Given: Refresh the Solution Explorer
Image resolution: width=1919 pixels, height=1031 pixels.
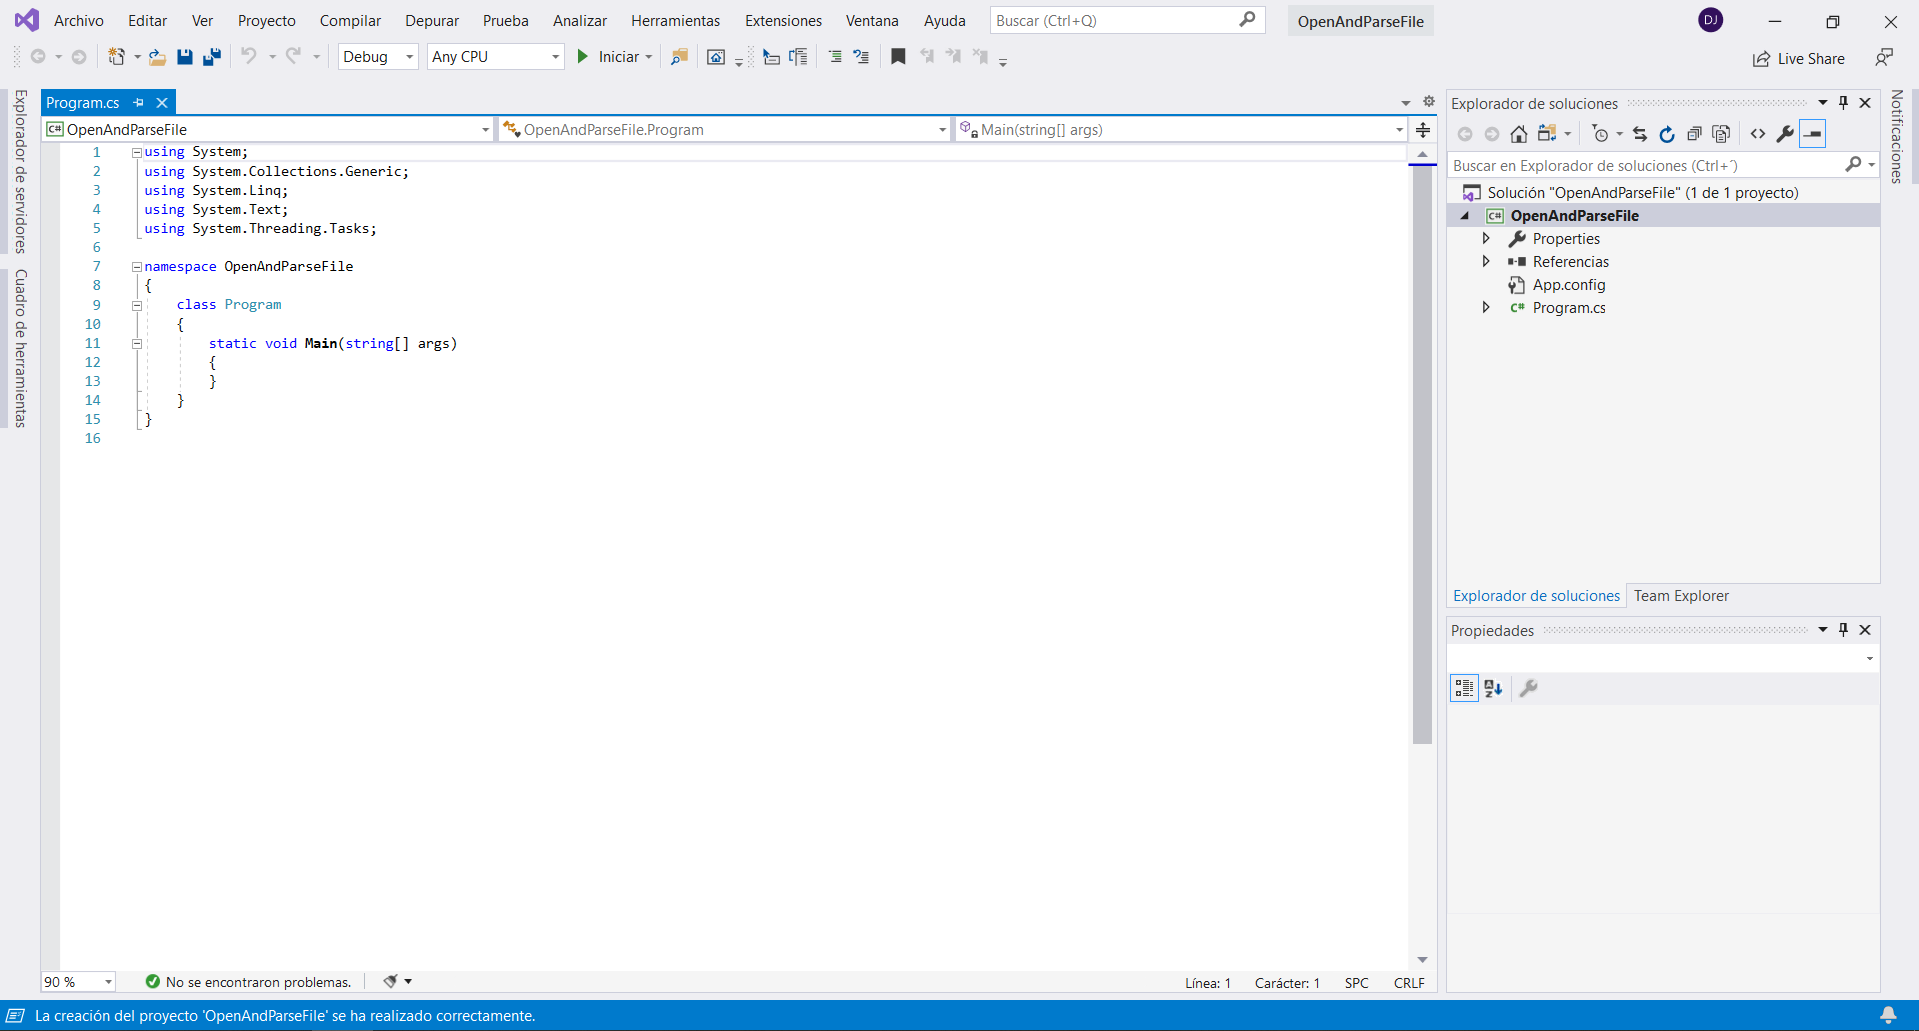Looking at the screenshot, I should (x=1667, y=134).
